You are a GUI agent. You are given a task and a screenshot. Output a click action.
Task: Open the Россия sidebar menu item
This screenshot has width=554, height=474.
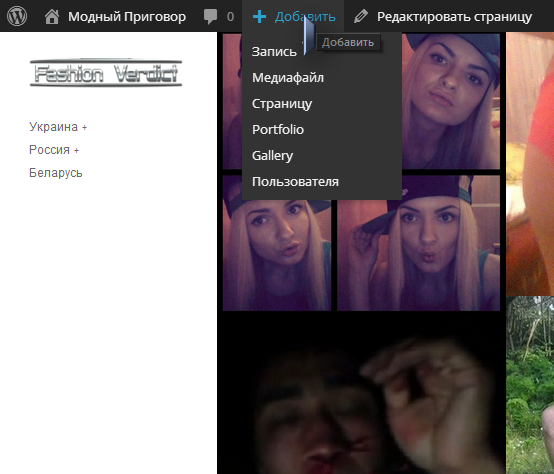click(49, 149)
